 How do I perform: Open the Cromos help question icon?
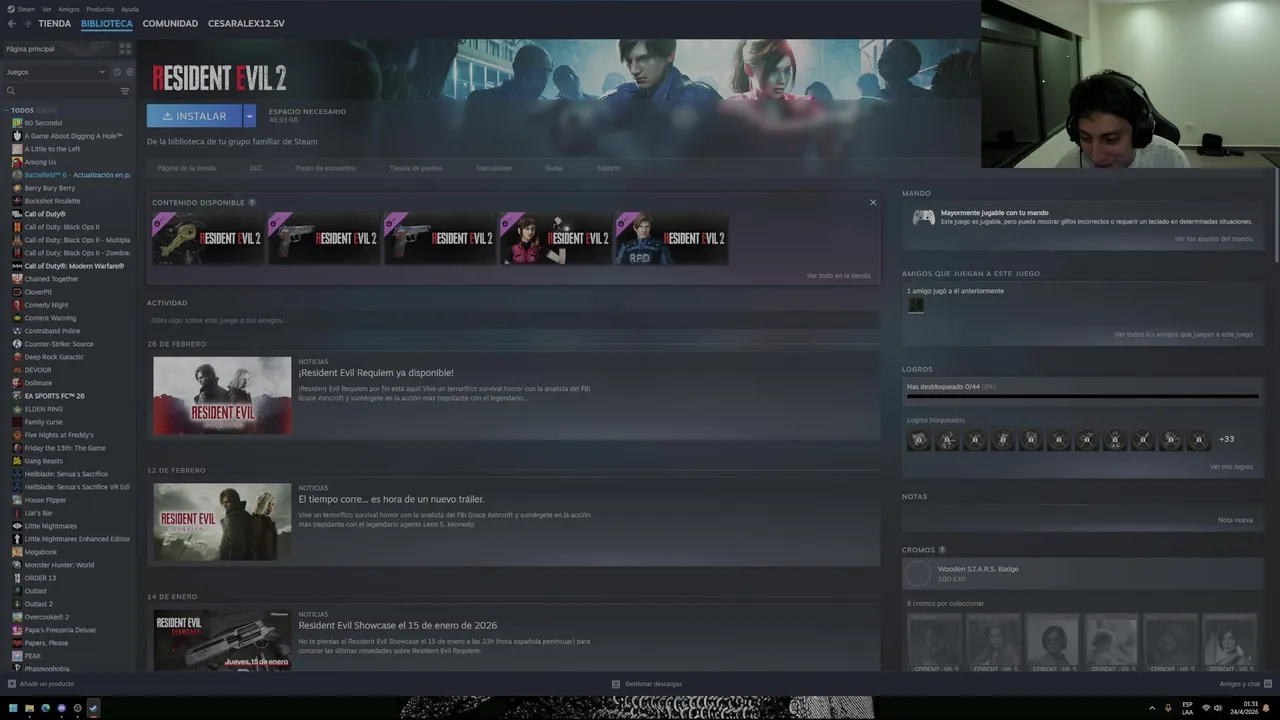coord(942,550)
